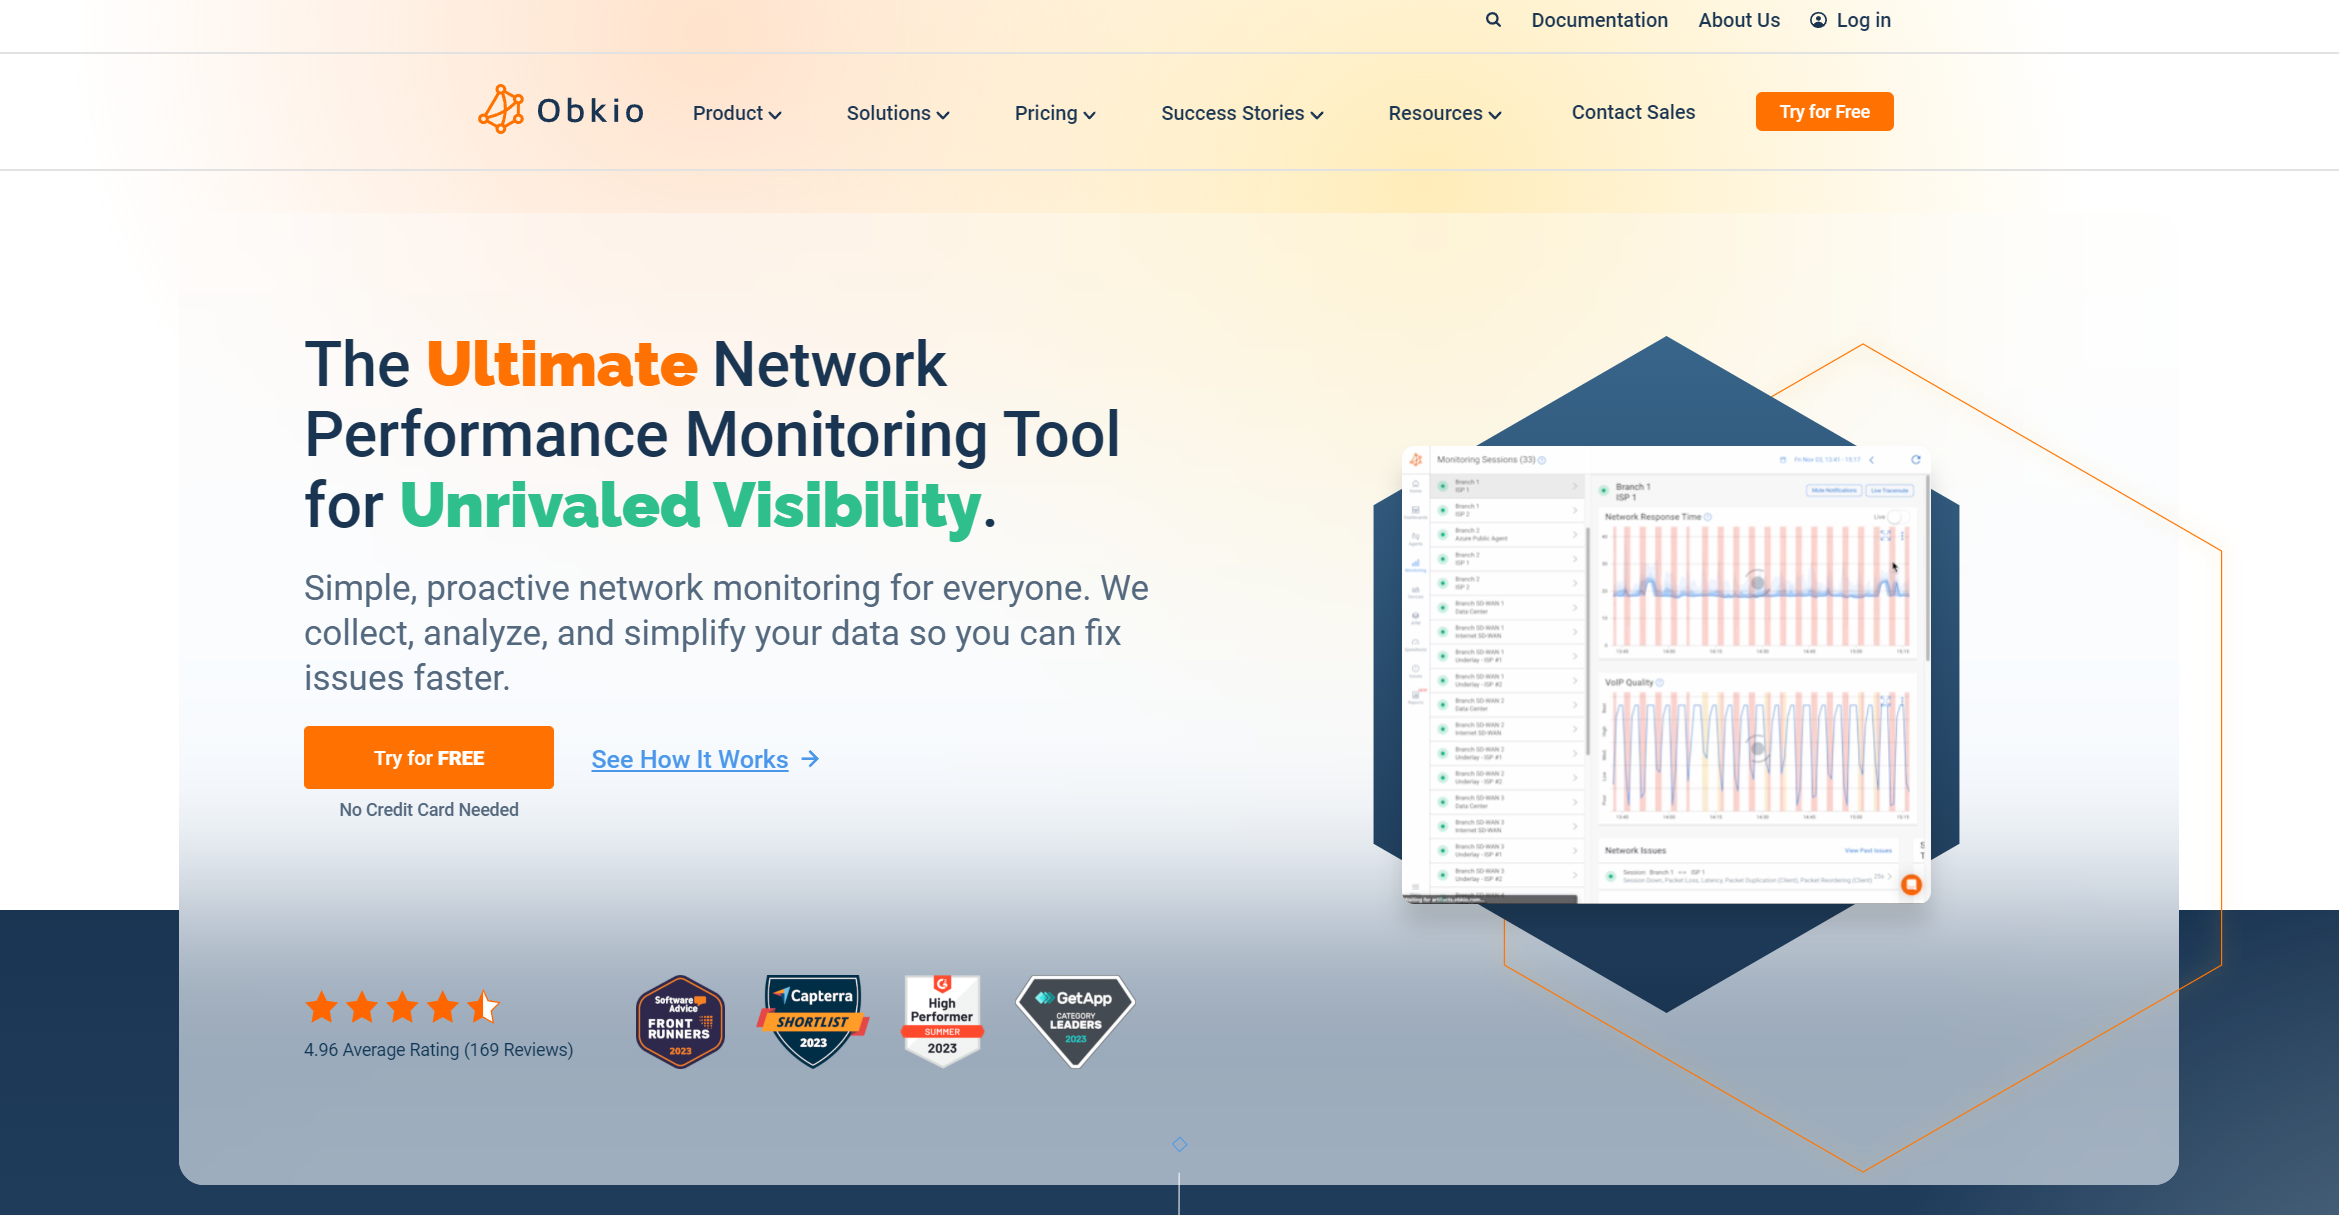The width and height of the screenshot is (2339, 1215).
Task: Click the GetApp Category Leaders badge
Action: coord(1076,1021)
